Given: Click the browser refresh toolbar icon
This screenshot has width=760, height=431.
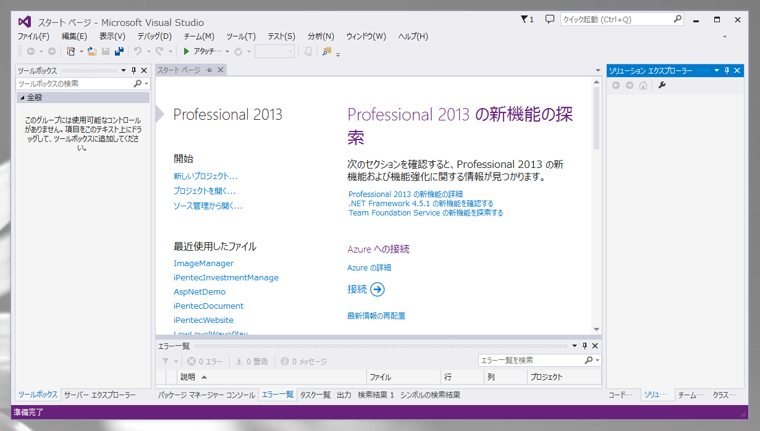Looking at the screenshot, I should pos(238,51).
